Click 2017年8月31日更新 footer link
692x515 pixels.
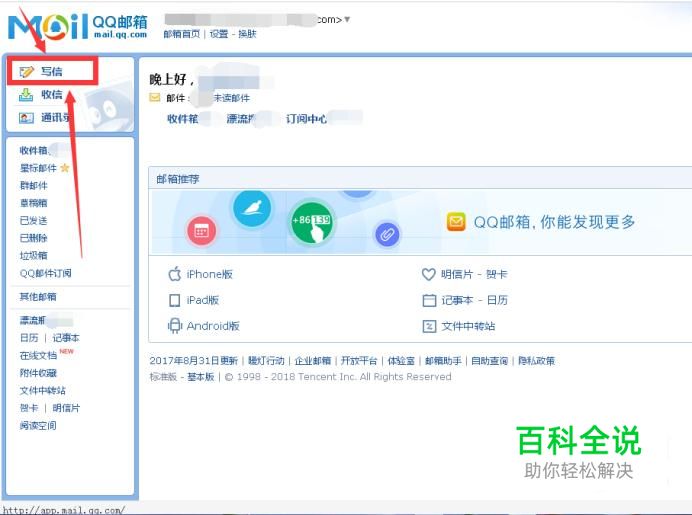pos(194,361)
